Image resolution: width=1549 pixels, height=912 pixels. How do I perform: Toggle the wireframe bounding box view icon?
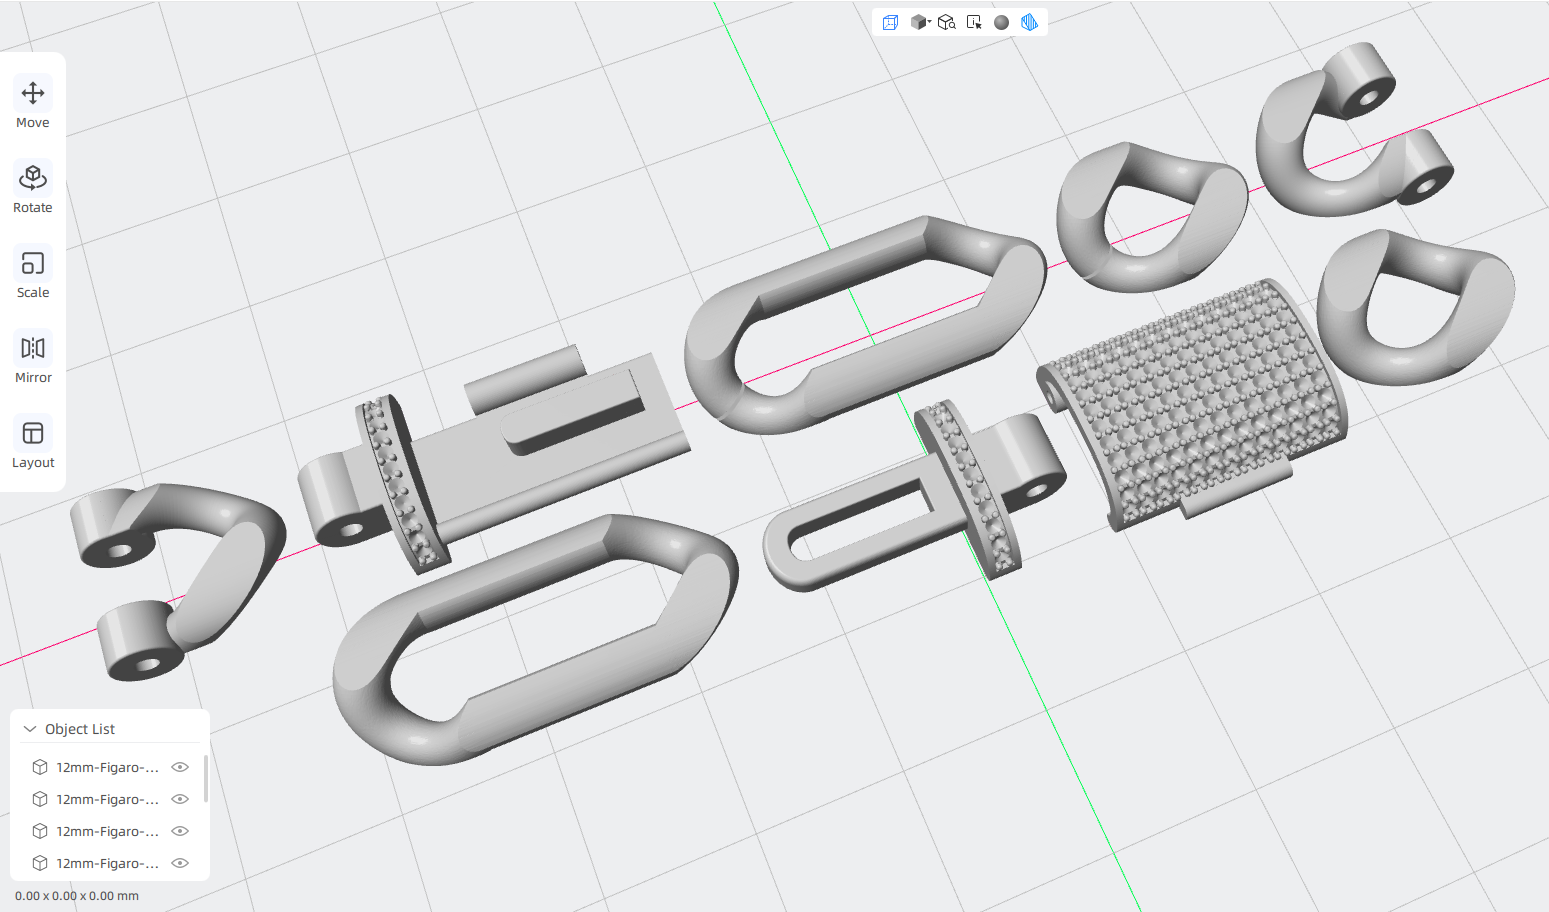point(890,22)
